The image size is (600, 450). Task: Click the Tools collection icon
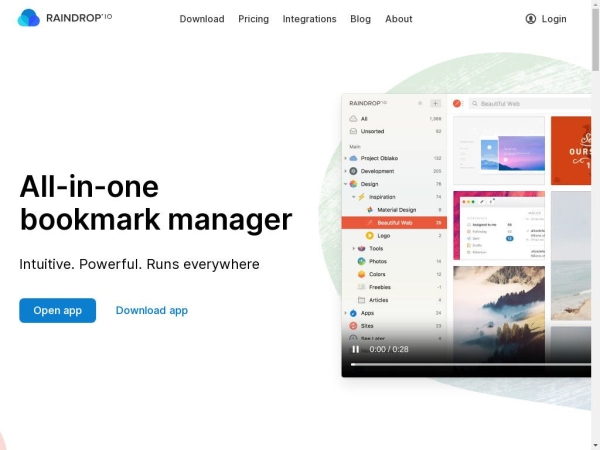coord(361,249)
